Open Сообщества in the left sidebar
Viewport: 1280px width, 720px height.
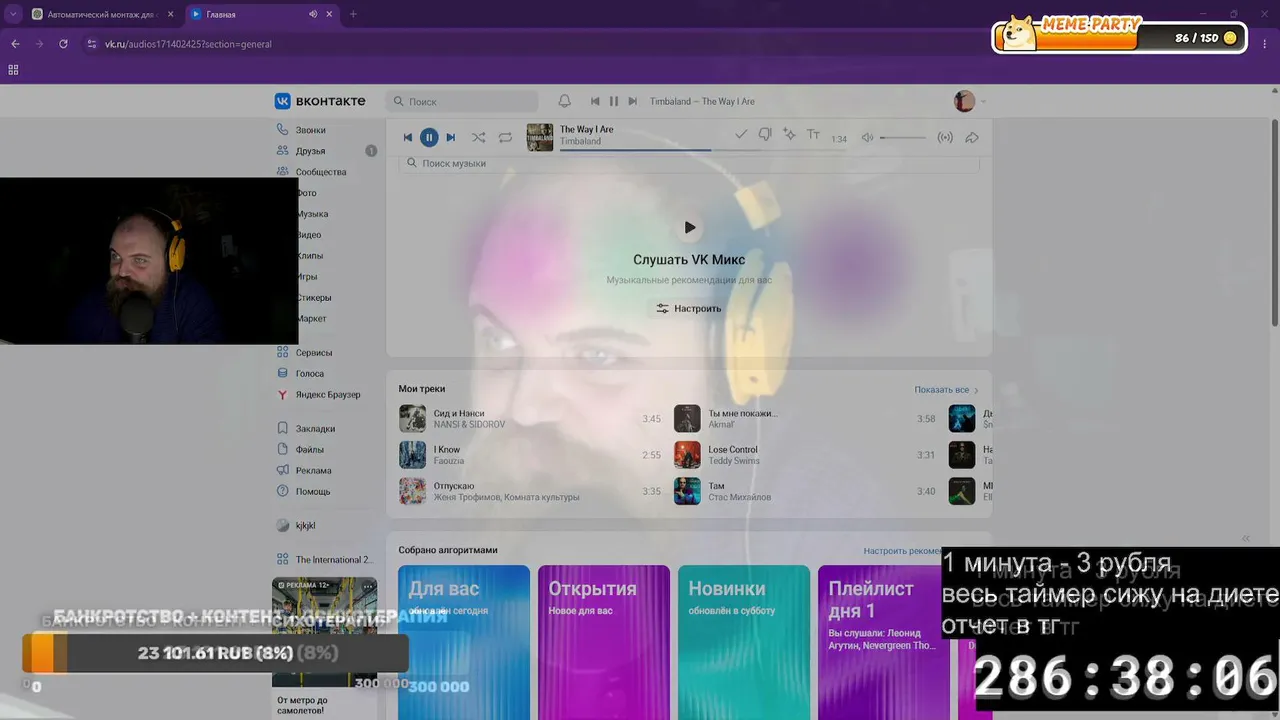coord(321,172)
